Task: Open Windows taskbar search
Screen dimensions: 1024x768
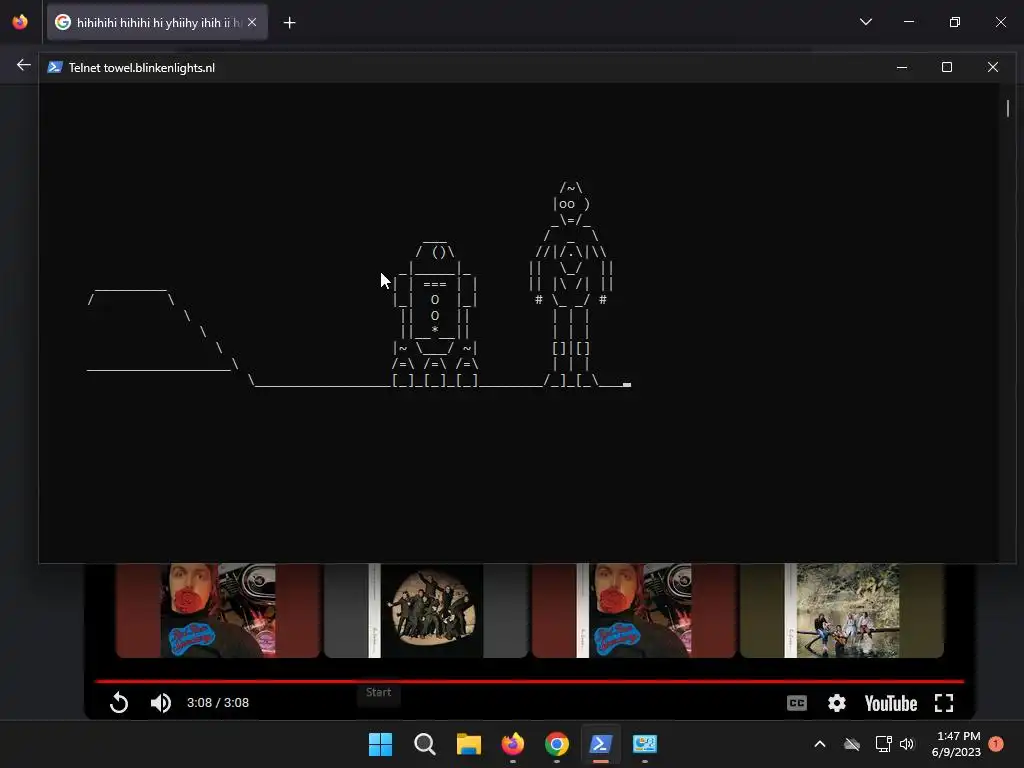Action: [x=424, y=744]
